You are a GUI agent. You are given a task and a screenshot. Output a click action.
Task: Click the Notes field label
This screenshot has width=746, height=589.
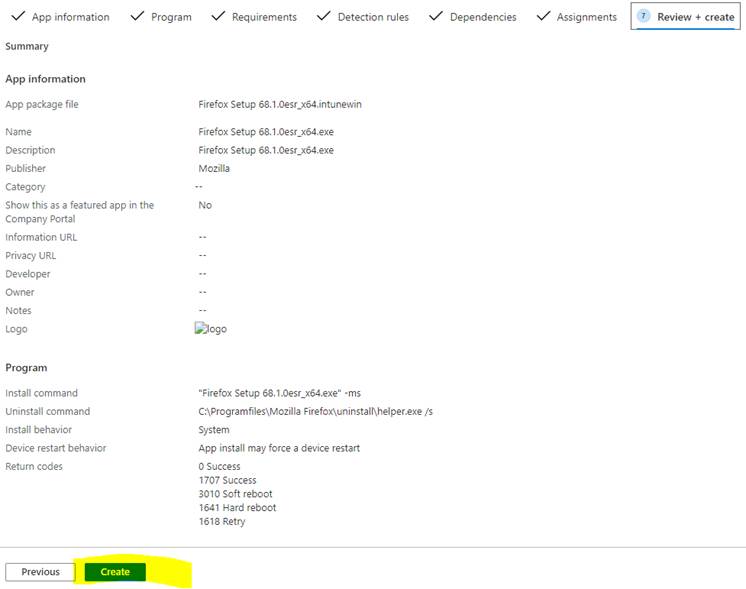(x=18, y=311)
